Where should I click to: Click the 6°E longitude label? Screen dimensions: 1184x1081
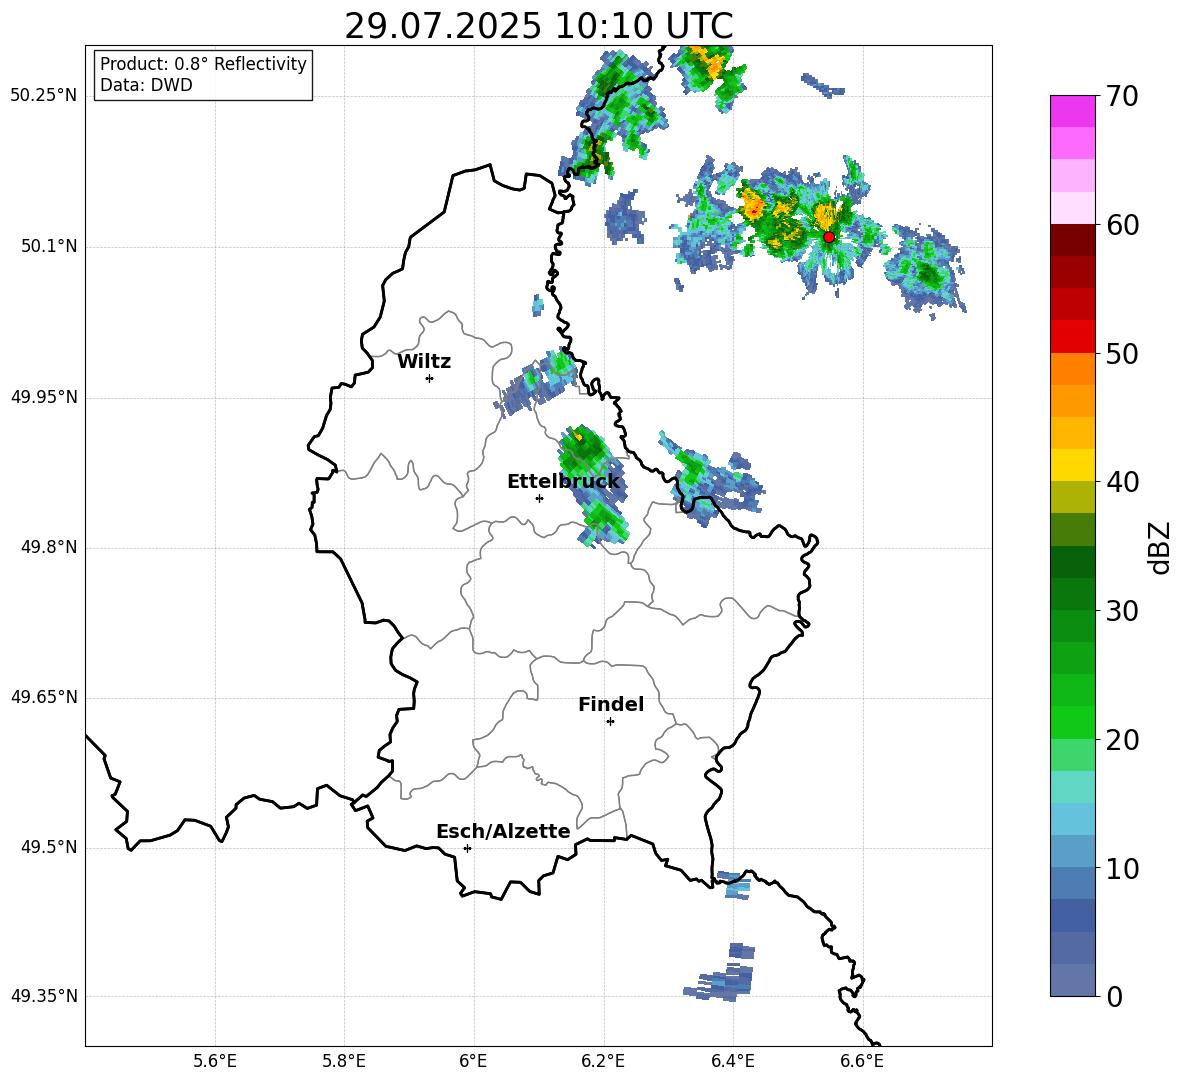(473, 1061)
